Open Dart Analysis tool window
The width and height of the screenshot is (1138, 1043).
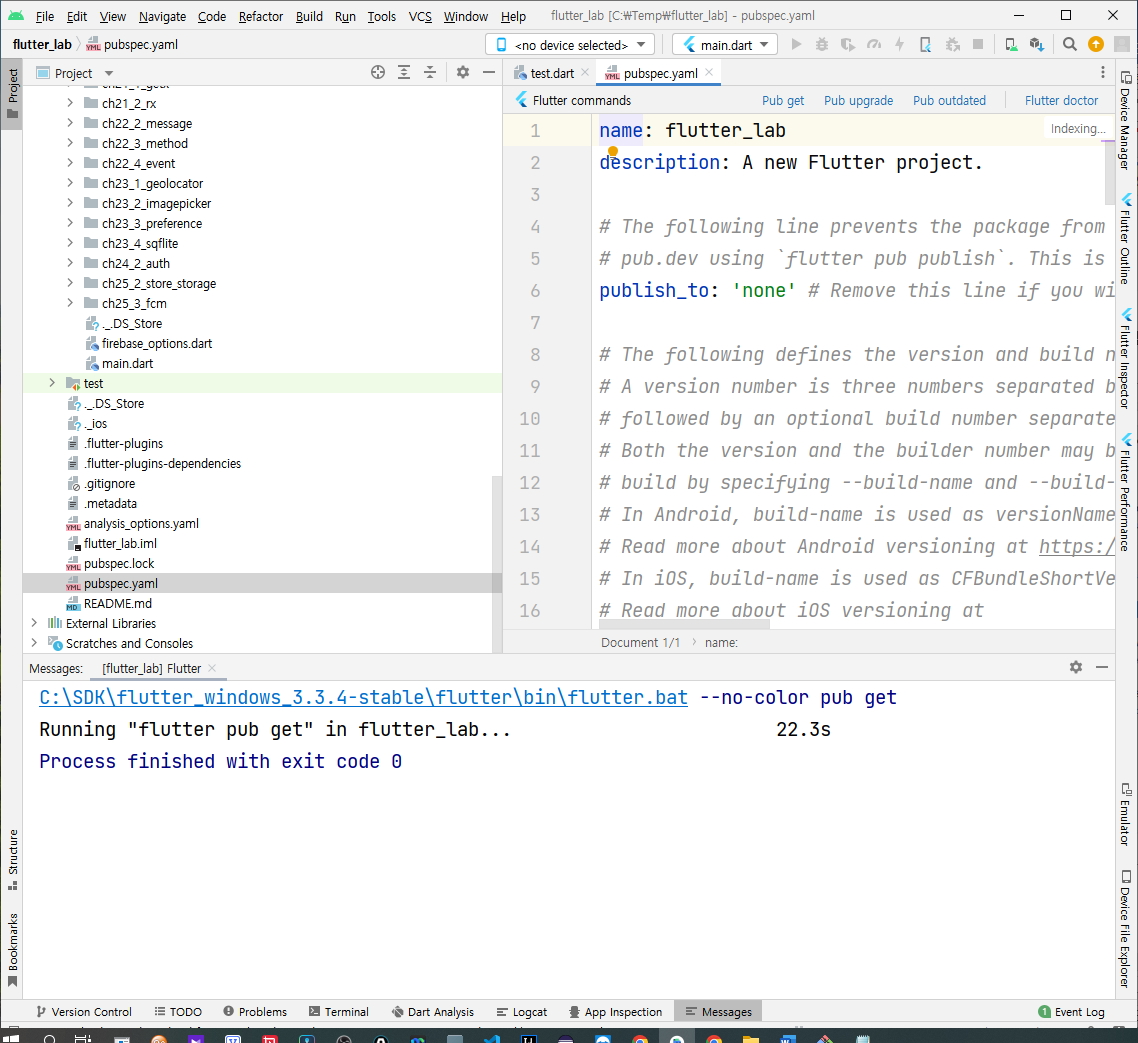pos(432,1011)
